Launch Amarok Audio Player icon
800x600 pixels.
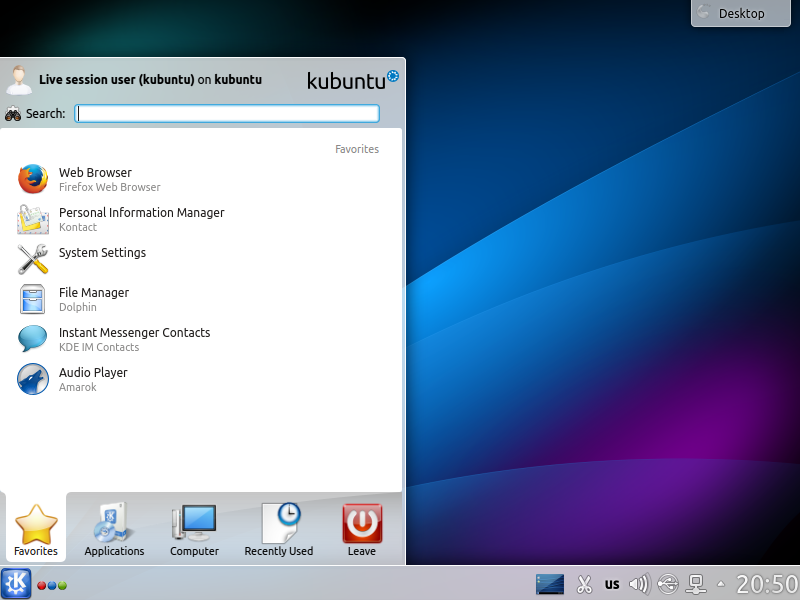tap(33, 379)
